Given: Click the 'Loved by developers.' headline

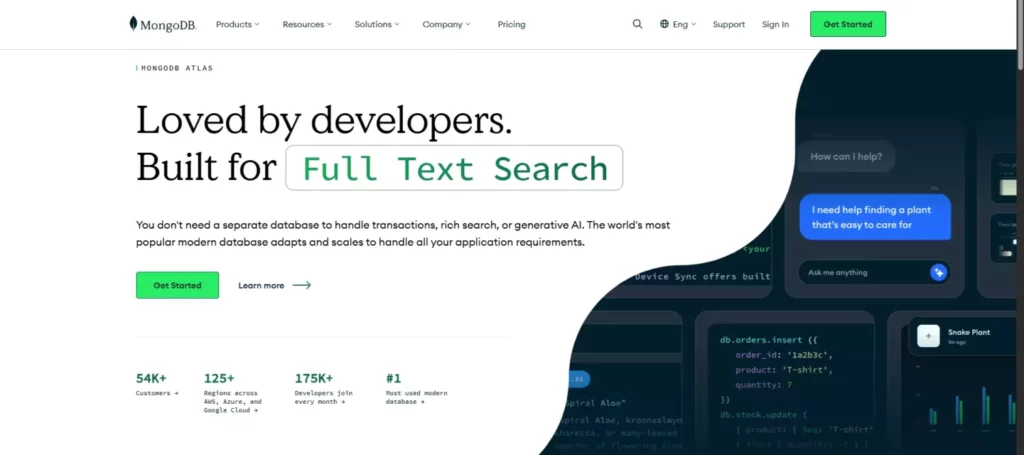Looking at the screenshot, I should pyautogui.click(x=324, y=121).
